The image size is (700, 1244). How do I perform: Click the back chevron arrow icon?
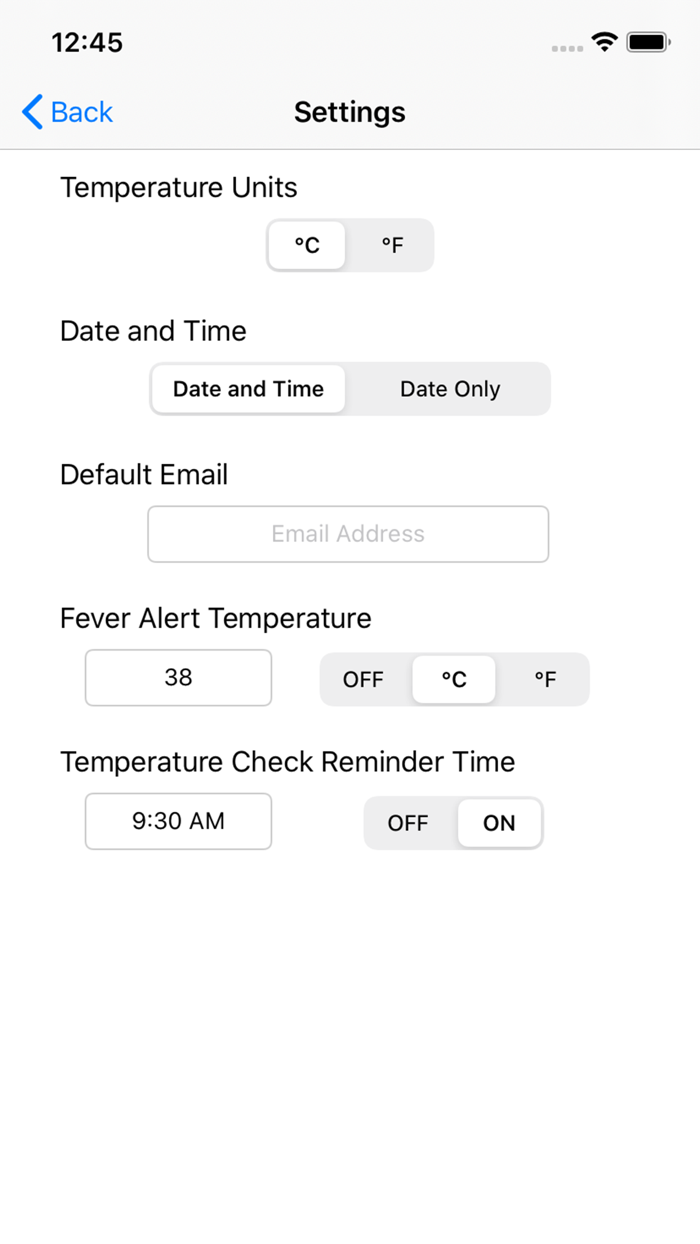point(30,112)
